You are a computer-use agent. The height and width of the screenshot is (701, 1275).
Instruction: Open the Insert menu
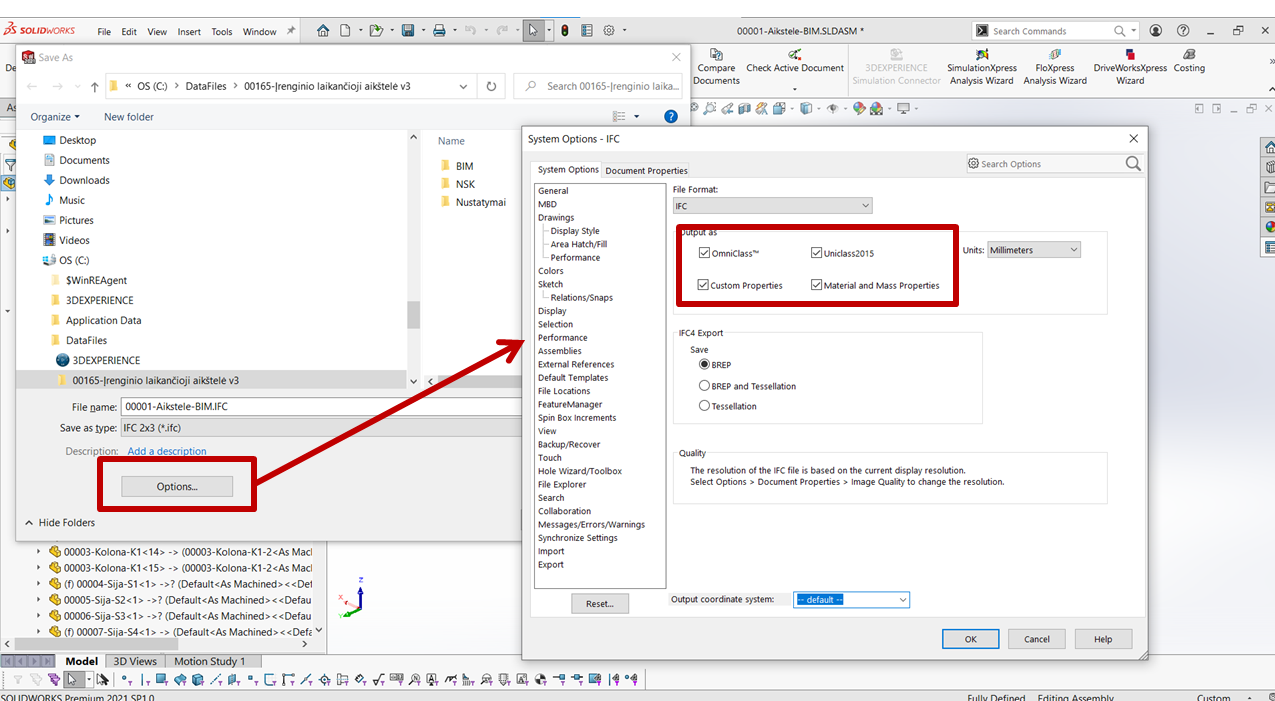[189, 32]
